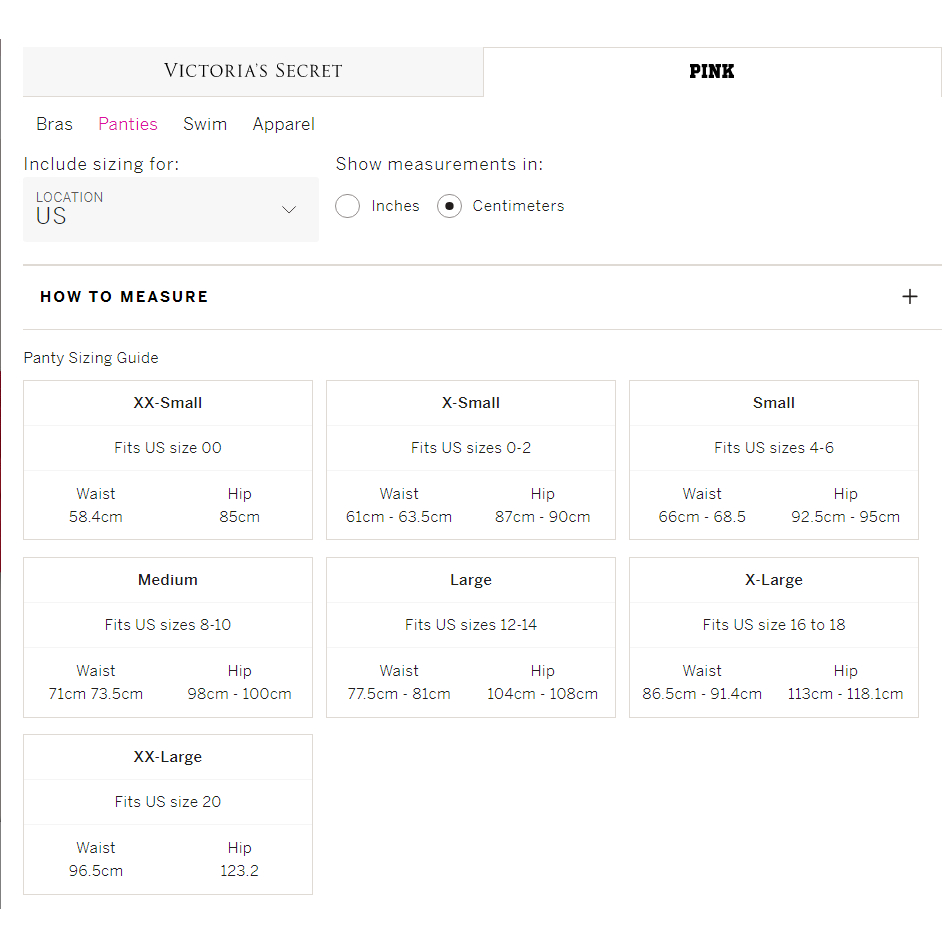Select the XX-Large size card waist measurement
This screenshot has width=948, height=948.
tap(95, 858)
